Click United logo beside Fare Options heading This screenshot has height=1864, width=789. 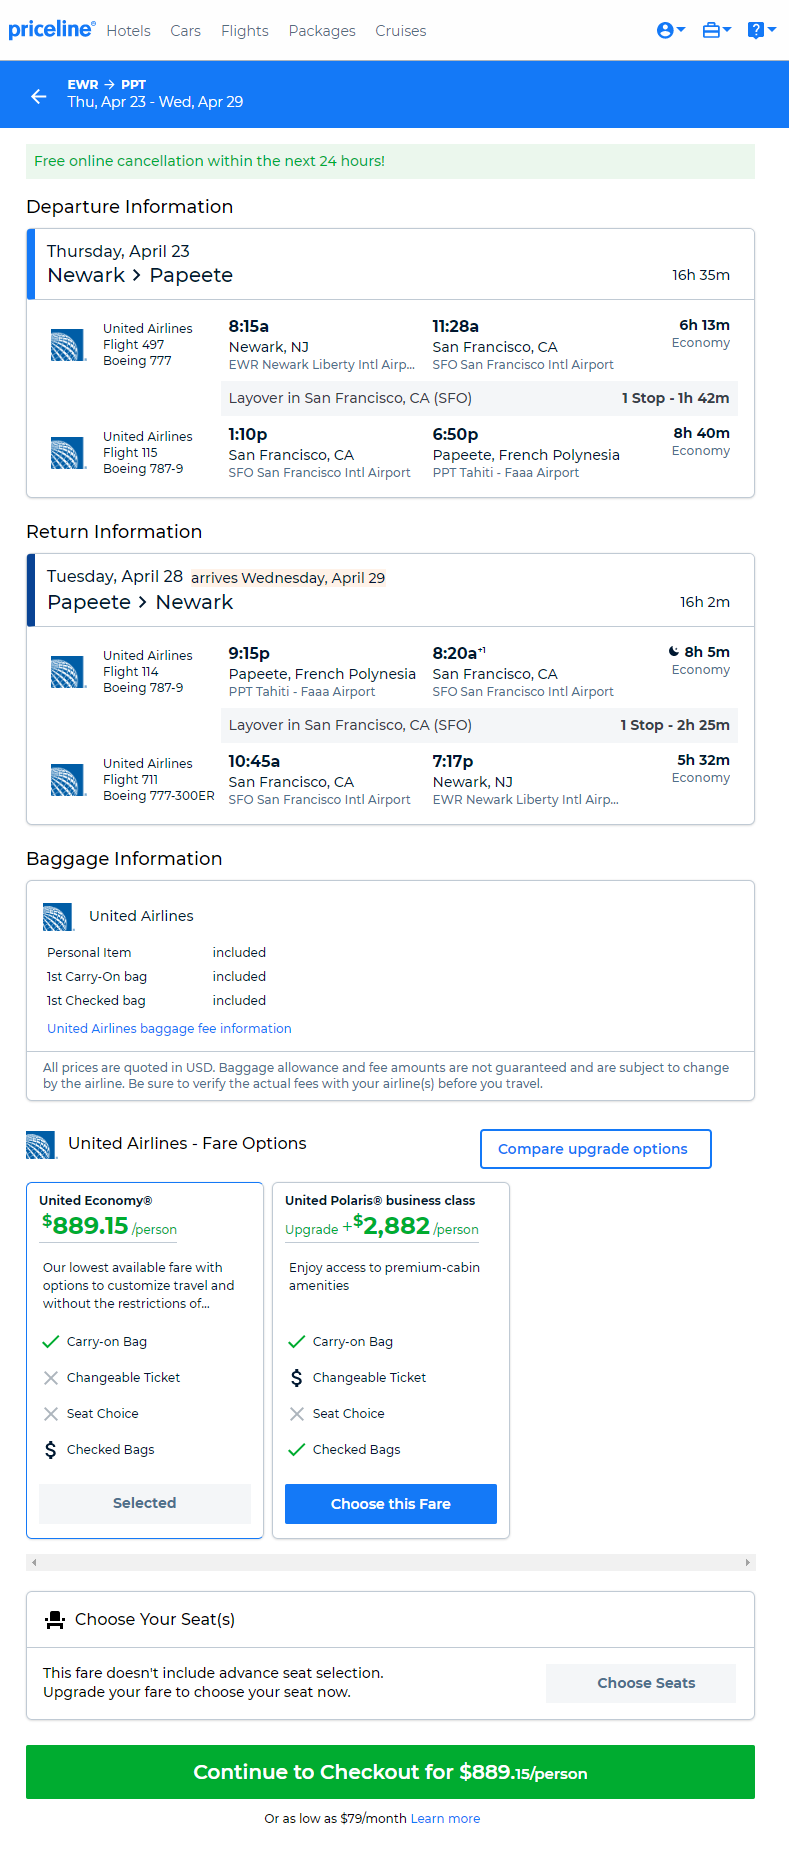coord(41,1145)
